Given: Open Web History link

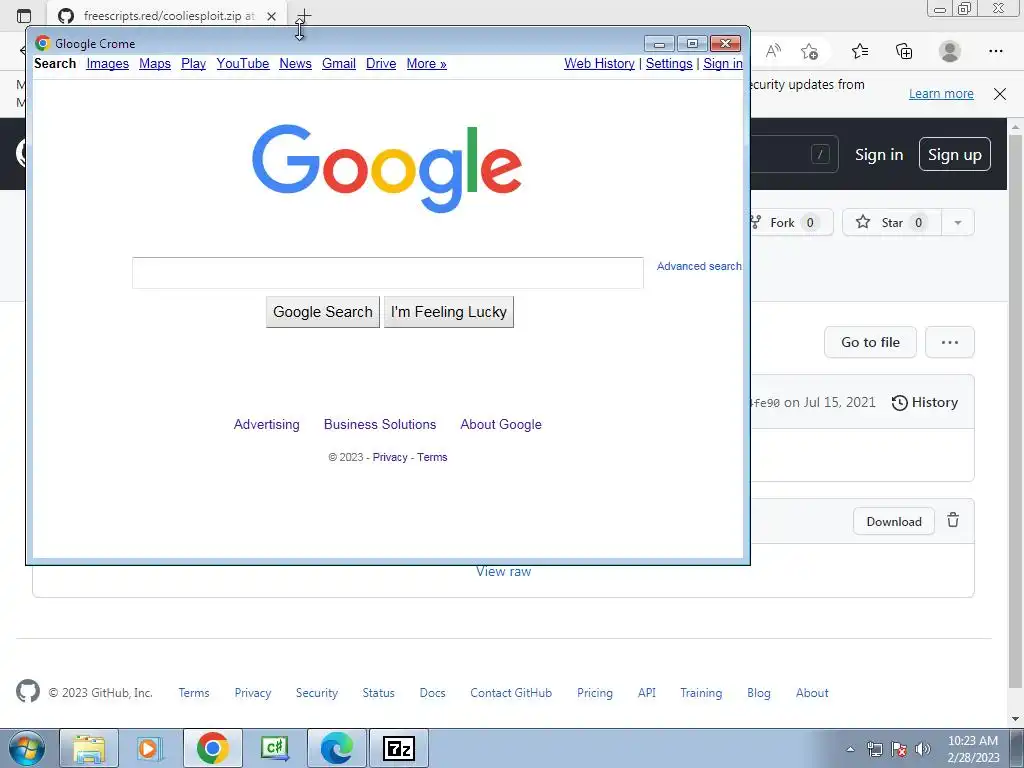Looking at the screenshot, I should pos(600,63).
